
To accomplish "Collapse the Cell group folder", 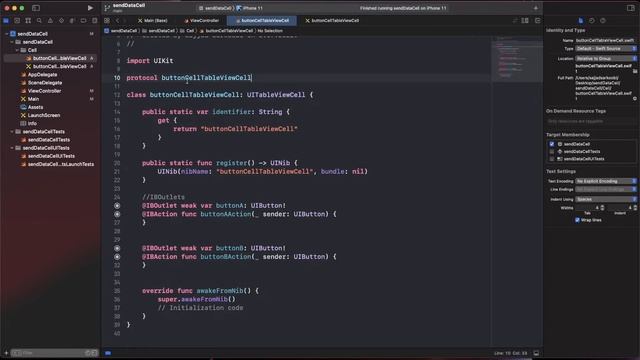I will coord(17,50).
